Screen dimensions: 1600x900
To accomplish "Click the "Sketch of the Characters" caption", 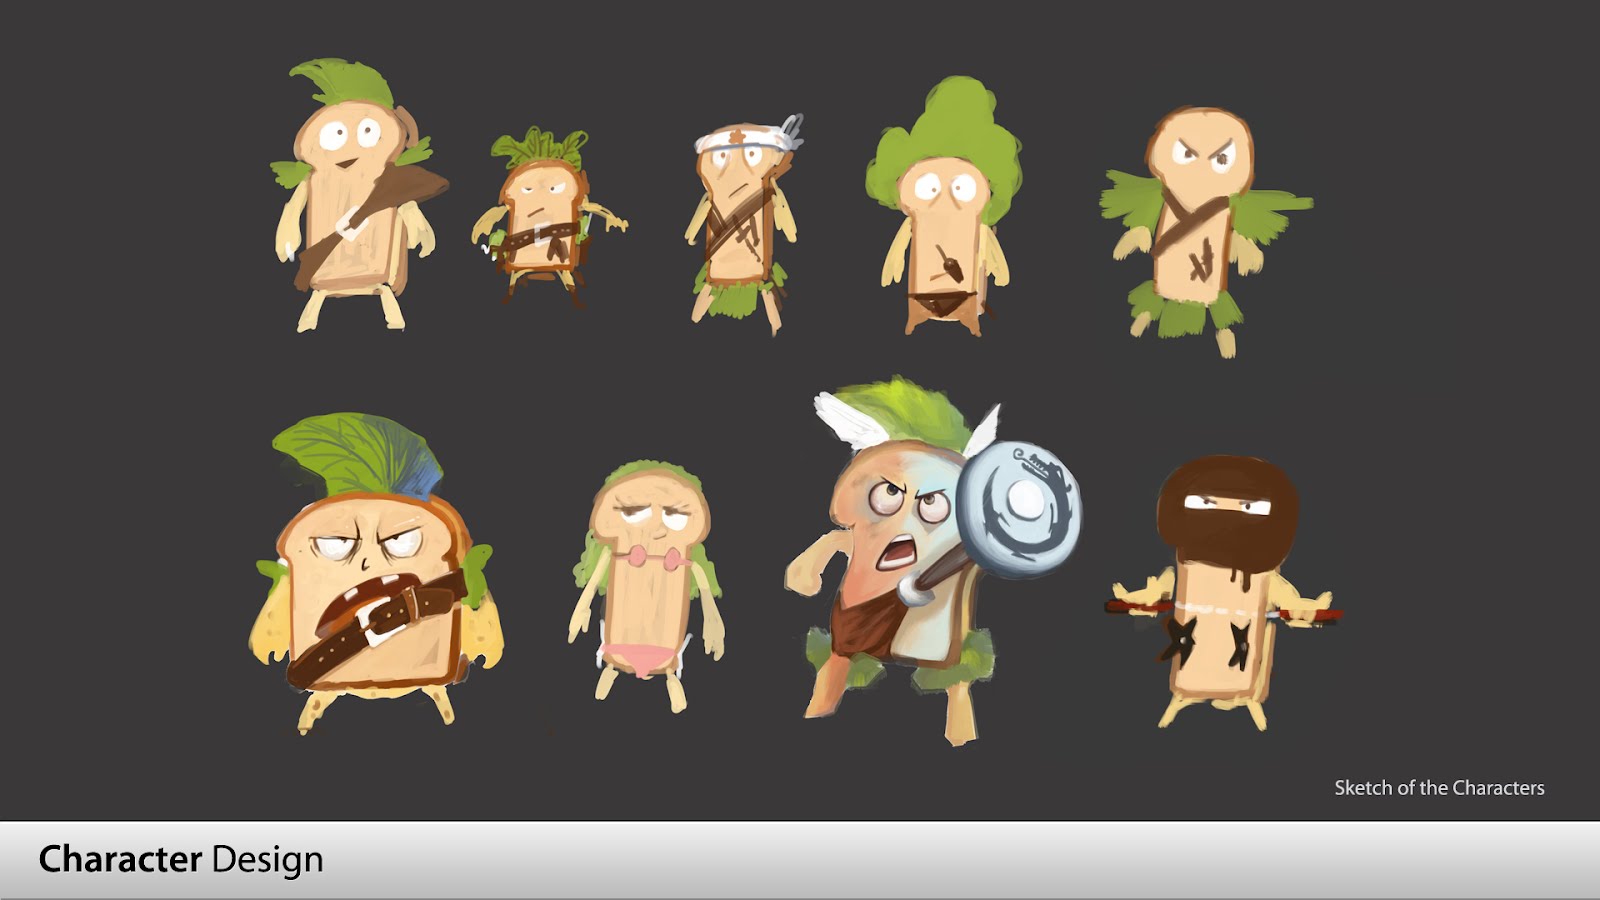I will 1438,788.
